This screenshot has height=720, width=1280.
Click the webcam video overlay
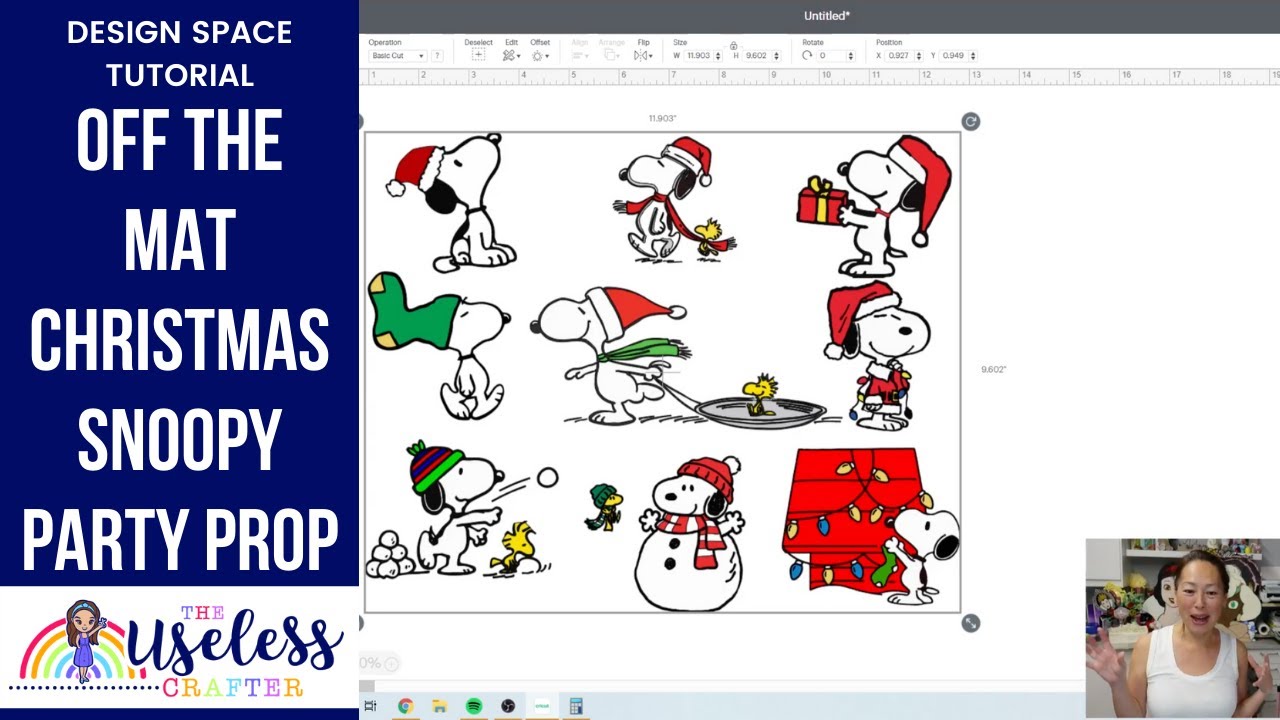tap(1183, 629)
